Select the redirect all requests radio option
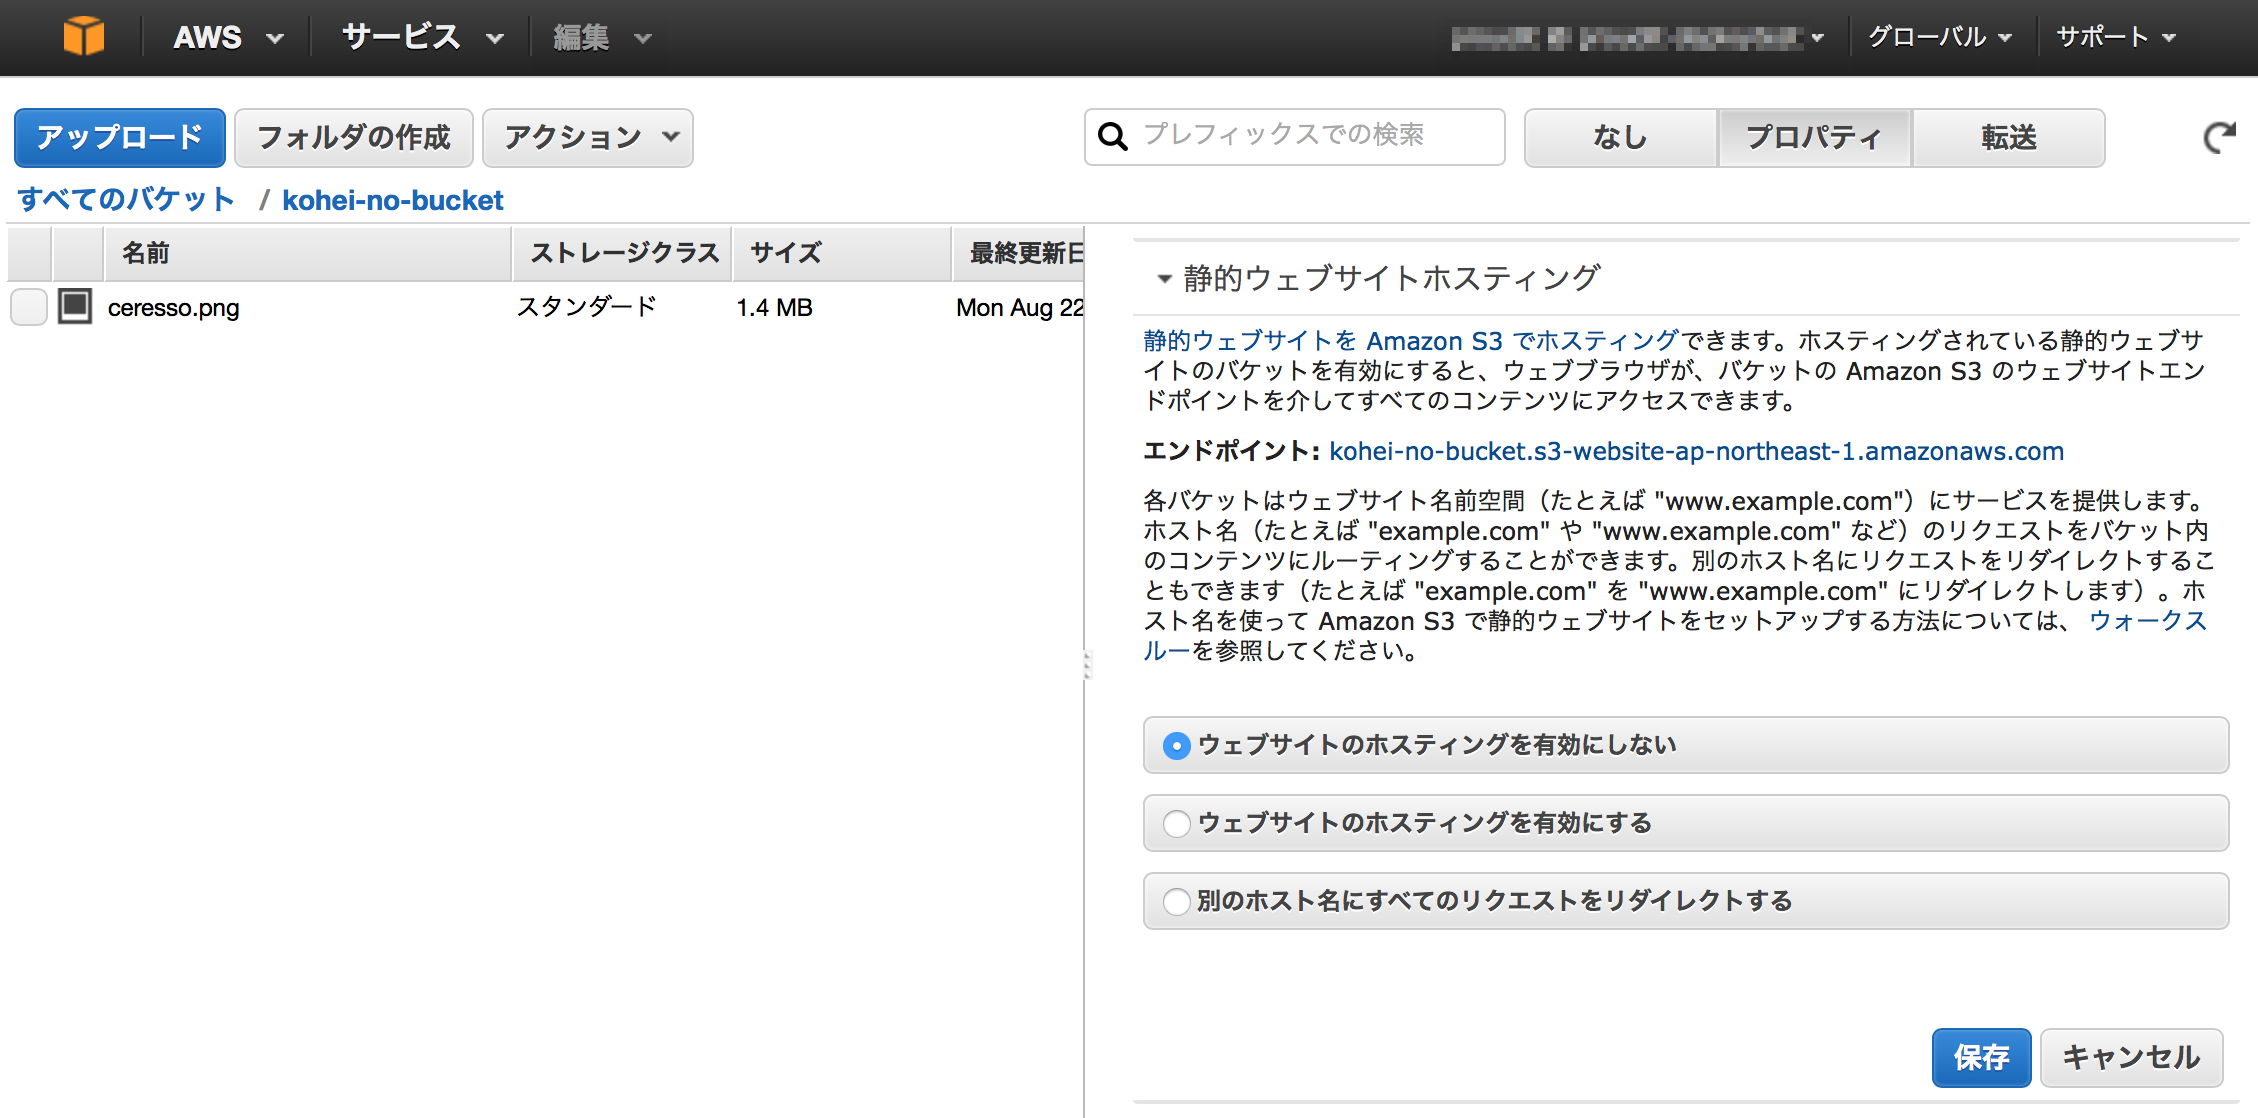The height and width of the screenshot is (1118, 2258). pos(1177,901)
